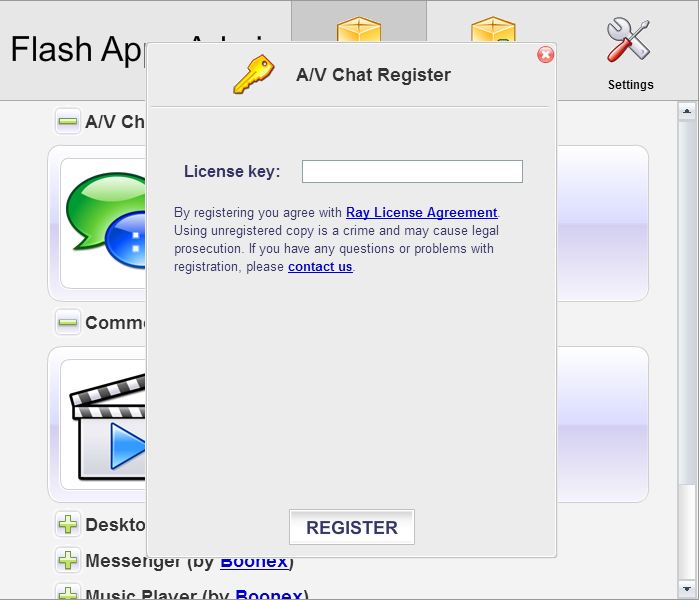Open Boonex link next to Messenger

(254, 562)
